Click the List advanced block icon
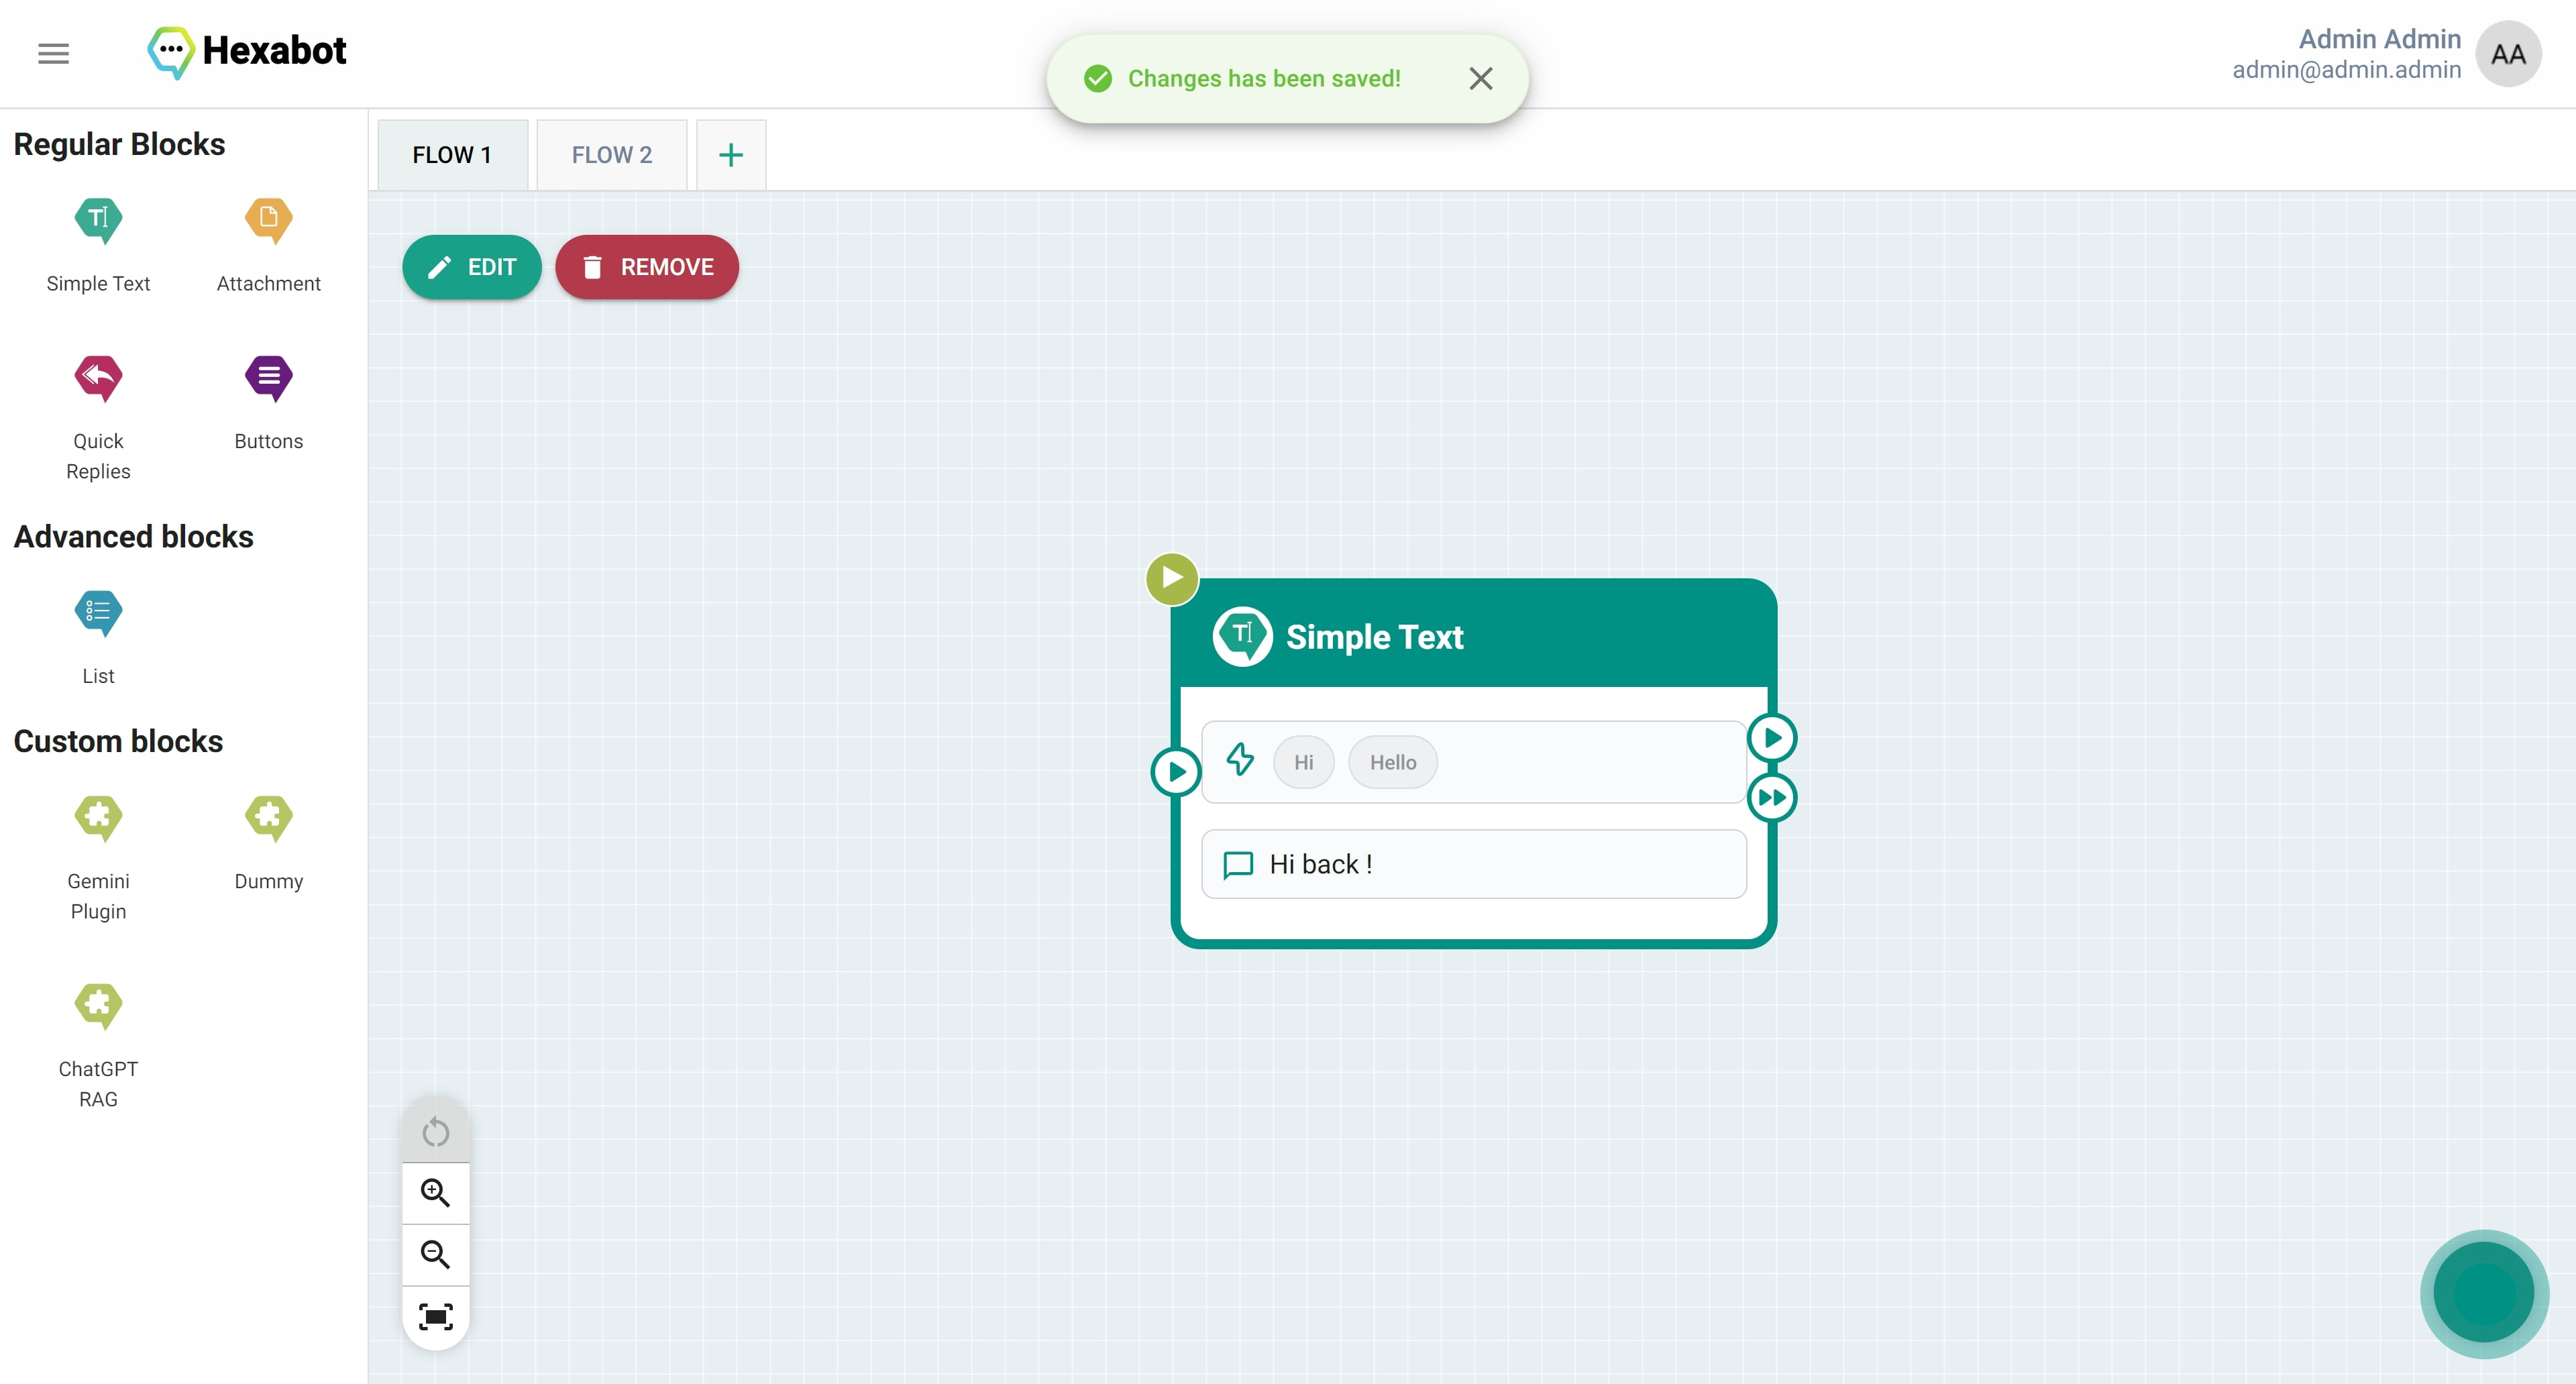The width and height of the screenshot is (2576, 1384). coord(98,612)
